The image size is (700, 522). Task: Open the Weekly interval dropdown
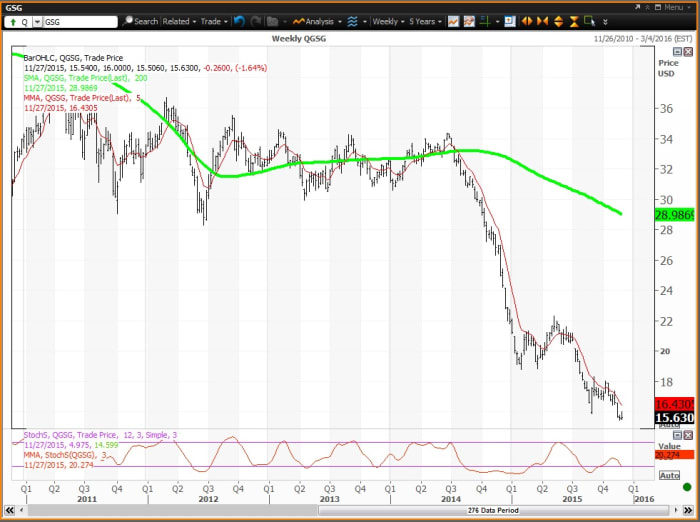(x=386, y=21)
